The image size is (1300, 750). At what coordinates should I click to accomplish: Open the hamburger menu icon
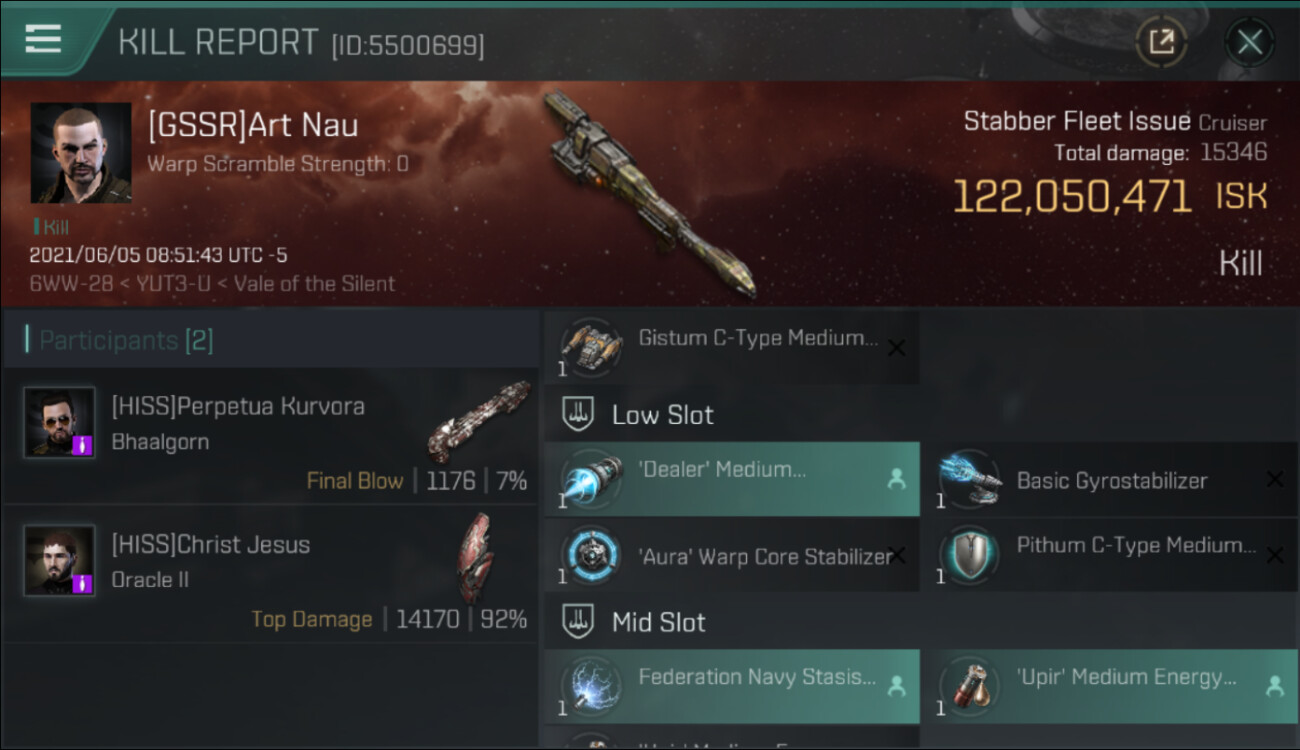43,39
